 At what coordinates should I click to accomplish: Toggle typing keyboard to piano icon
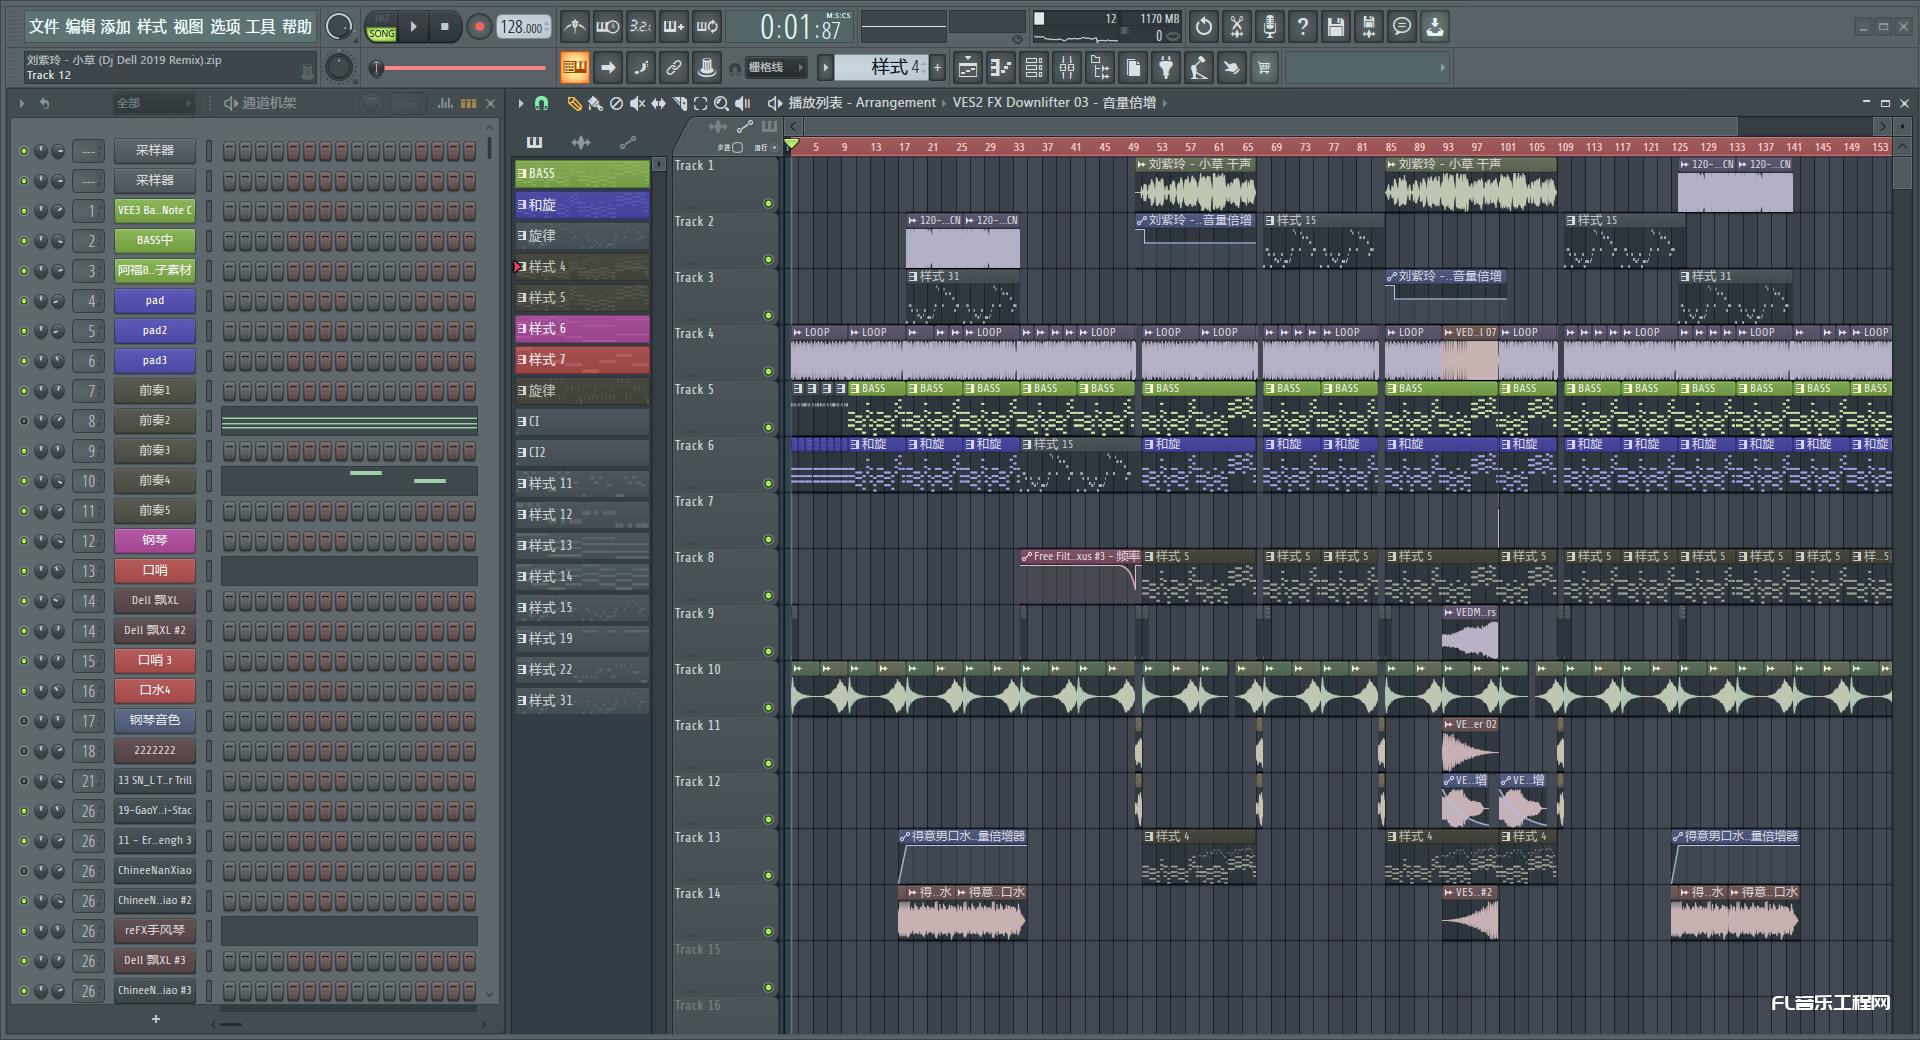(574, 68)
